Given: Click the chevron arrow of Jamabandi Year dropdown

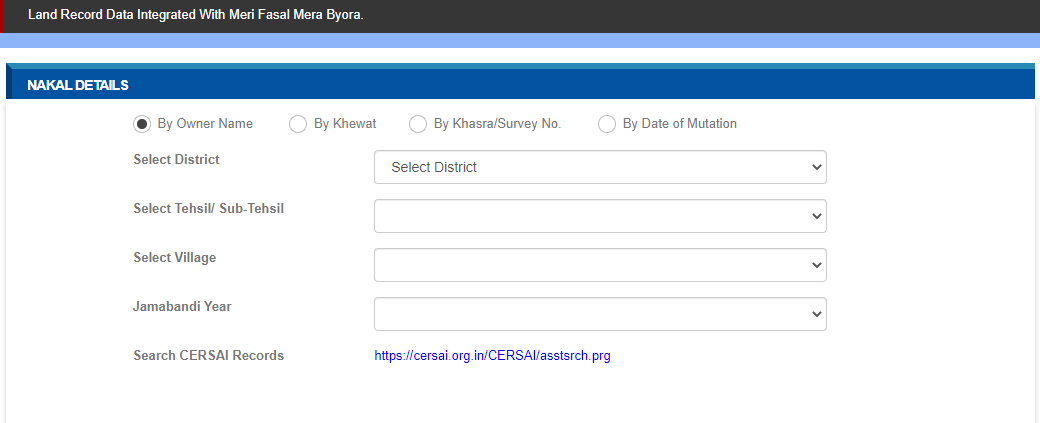Looking at the screenshot, I should pyautogui.click(x=816, y=314).
